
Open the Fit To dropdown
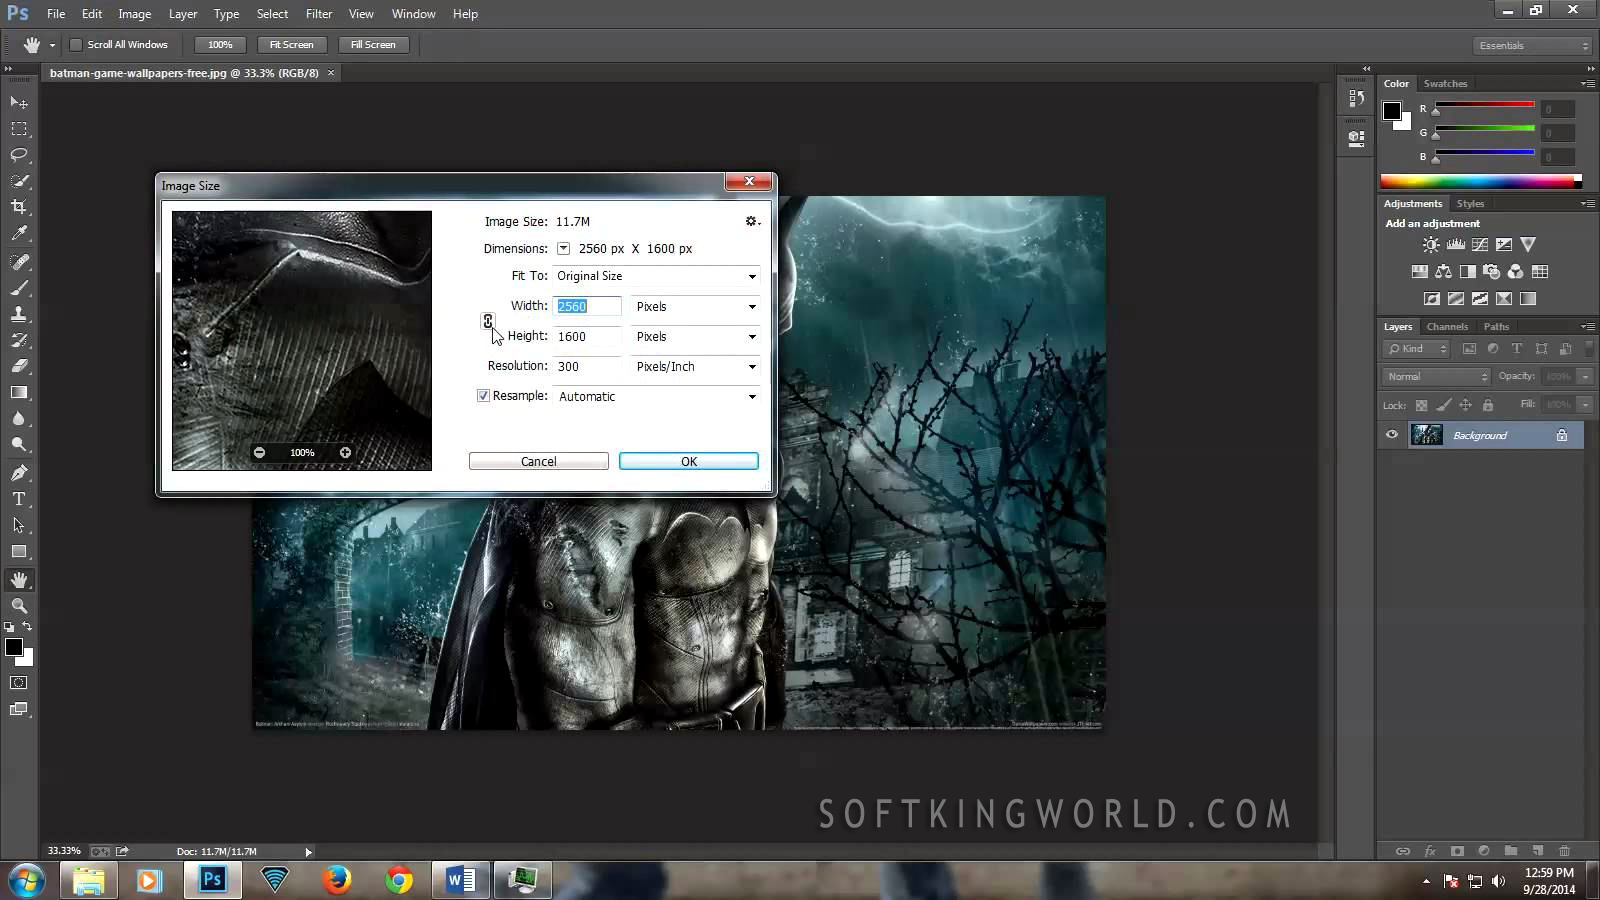(x=656, y=276)
